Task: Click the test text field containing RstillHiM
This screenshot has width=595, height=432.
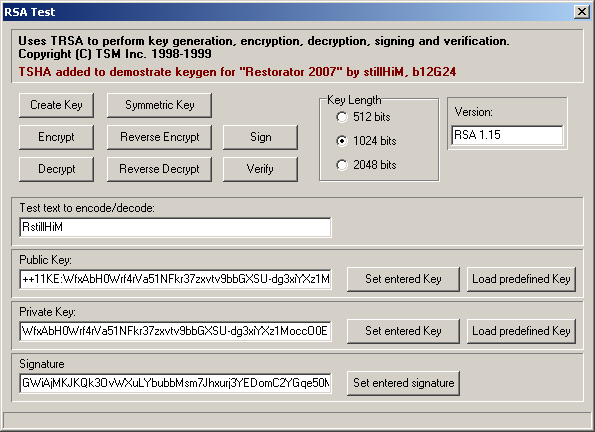Action: coord(175,227)
